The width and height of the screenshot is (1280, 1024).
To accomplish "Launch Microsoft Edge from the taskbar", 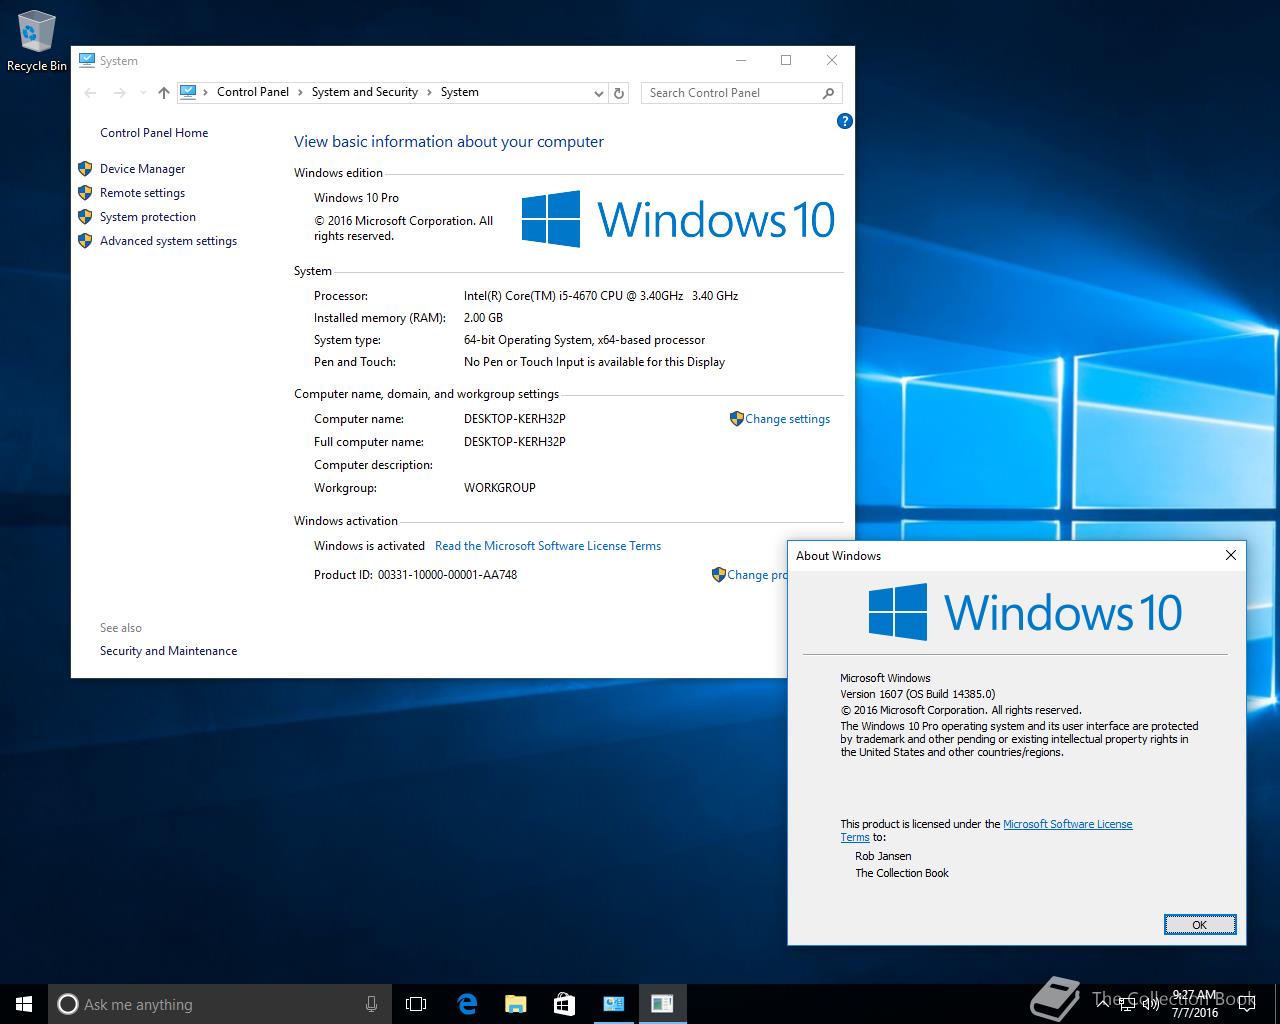I will (x=466, y=1004).
